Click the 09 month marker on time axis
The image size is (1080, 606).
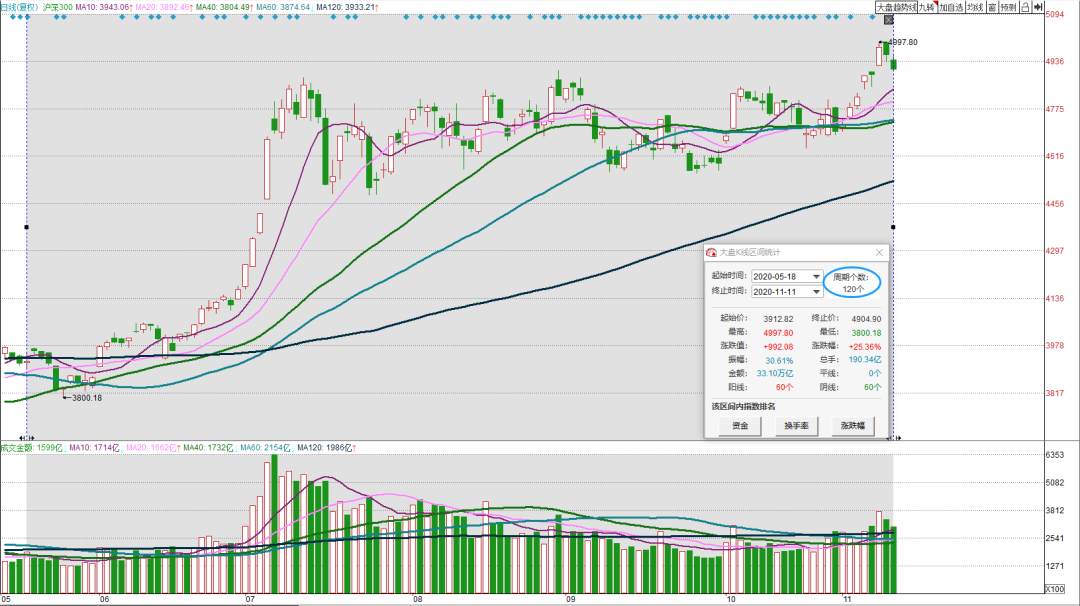(x=570, y=599)
